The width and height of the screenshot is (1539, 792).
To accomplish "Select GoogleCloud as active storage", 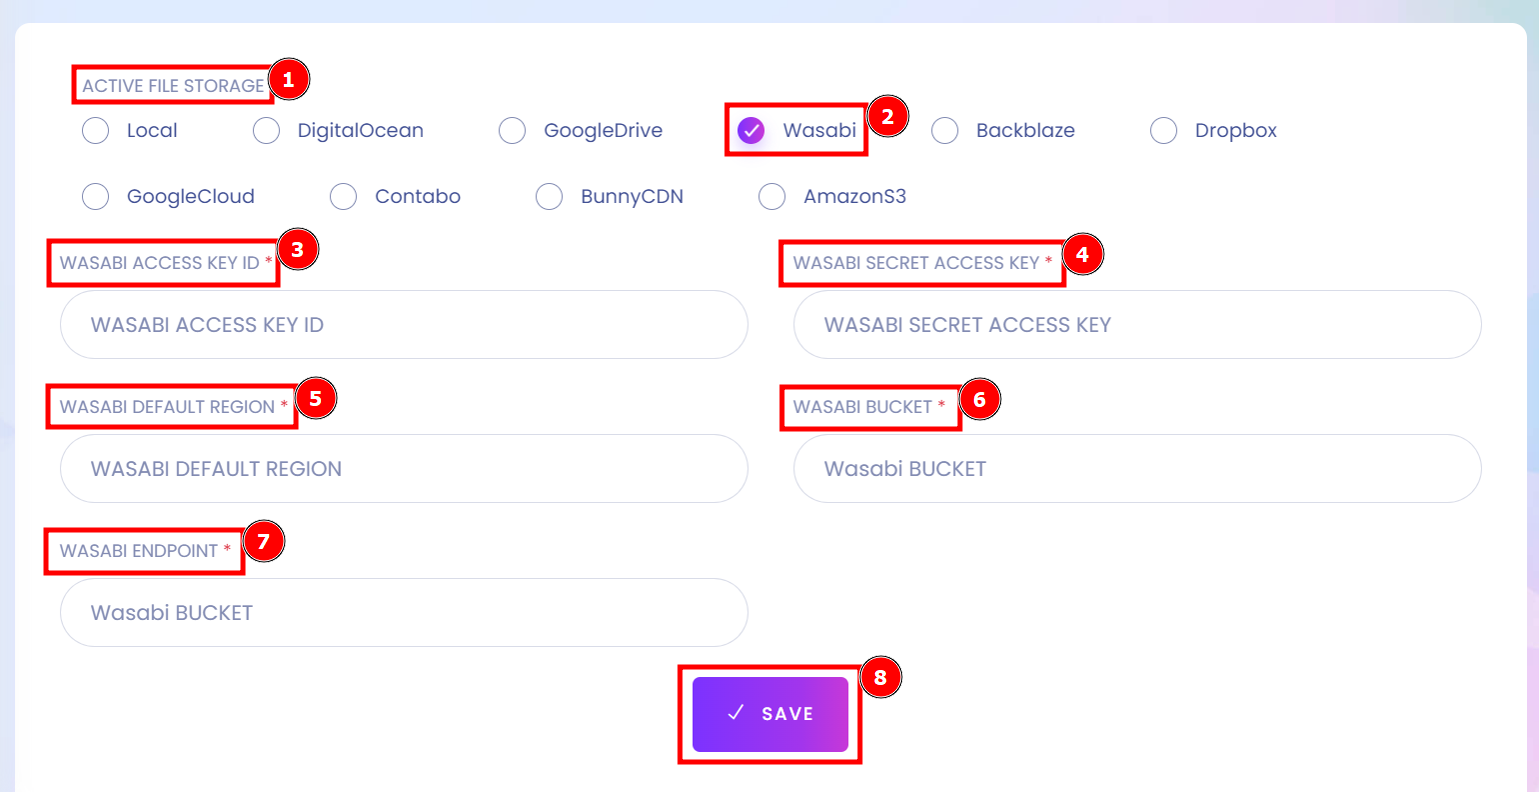I will (95, 196).
